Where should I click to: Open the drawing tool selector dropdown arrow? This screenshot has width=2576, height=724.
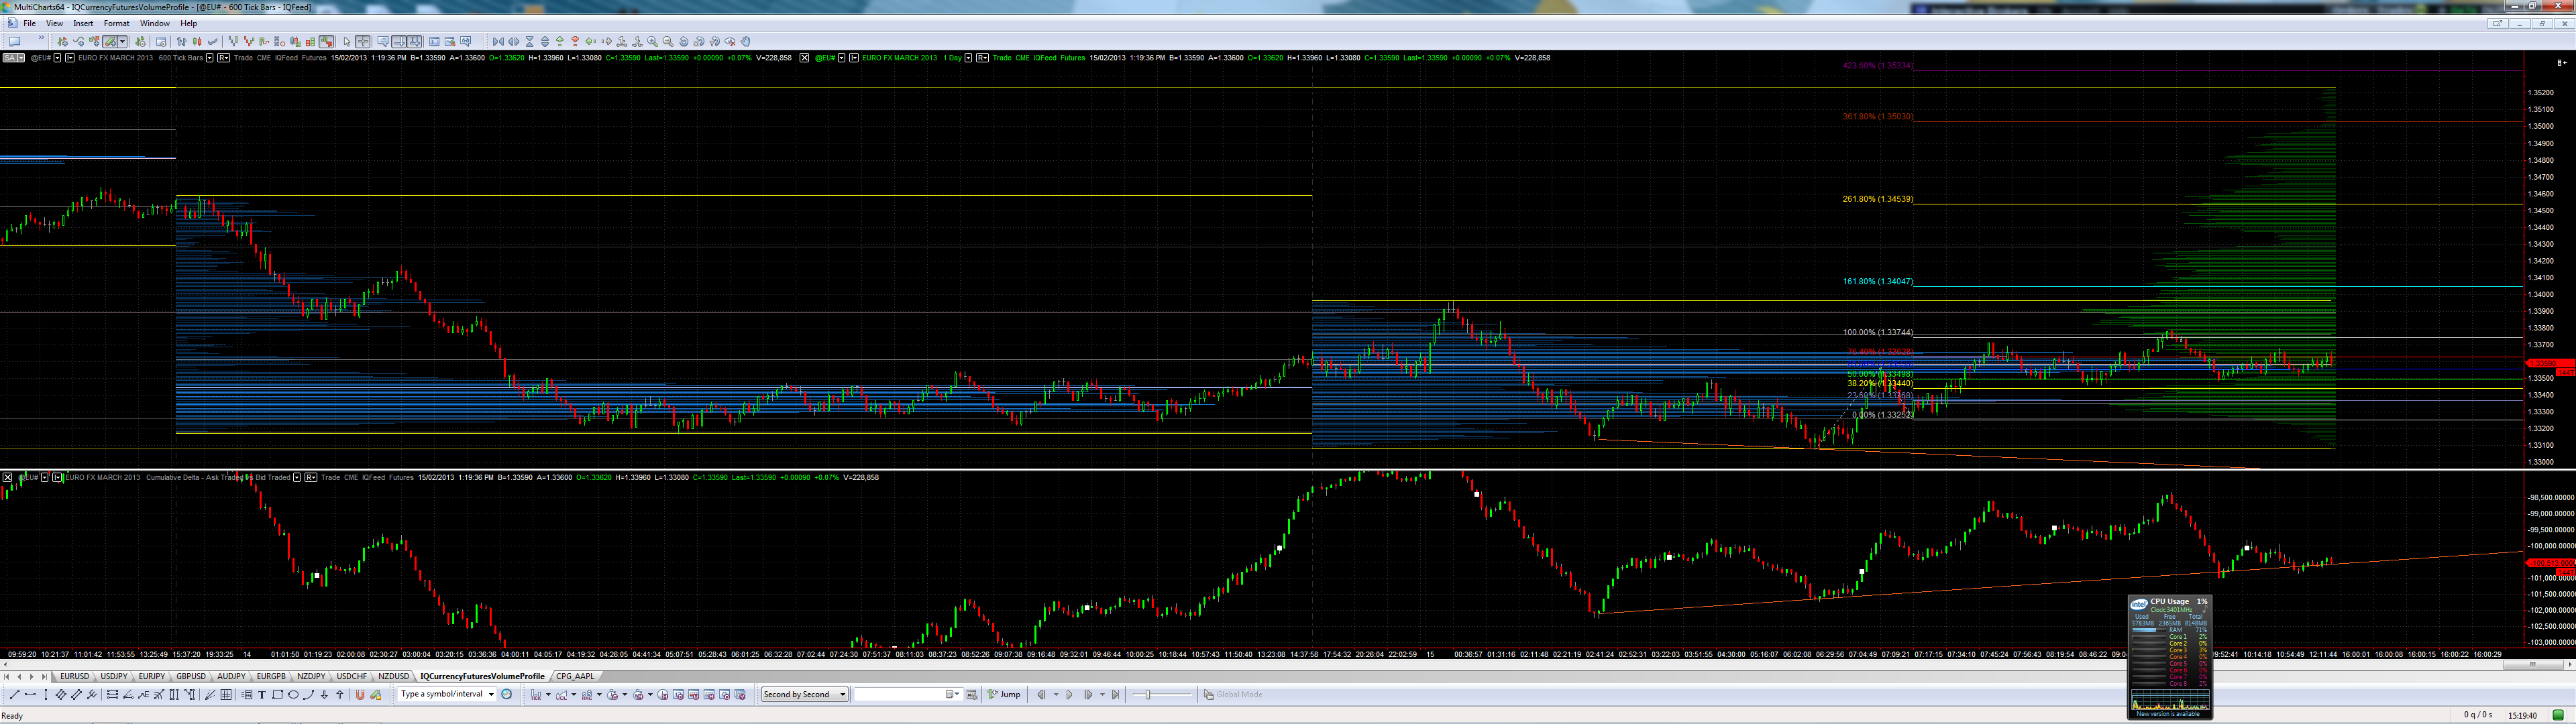click(122, 42)
